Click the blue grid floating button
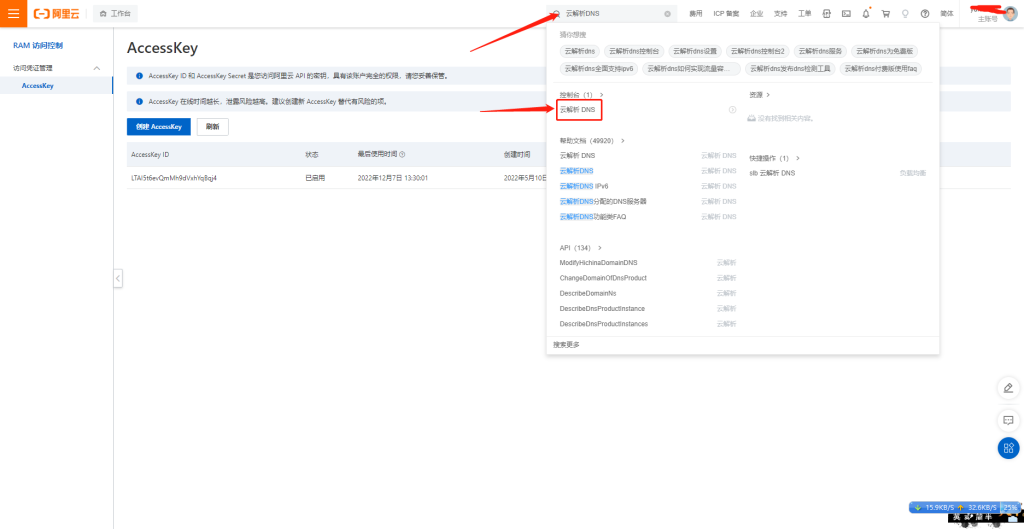1024x529 pixels. click(1008, 447)
